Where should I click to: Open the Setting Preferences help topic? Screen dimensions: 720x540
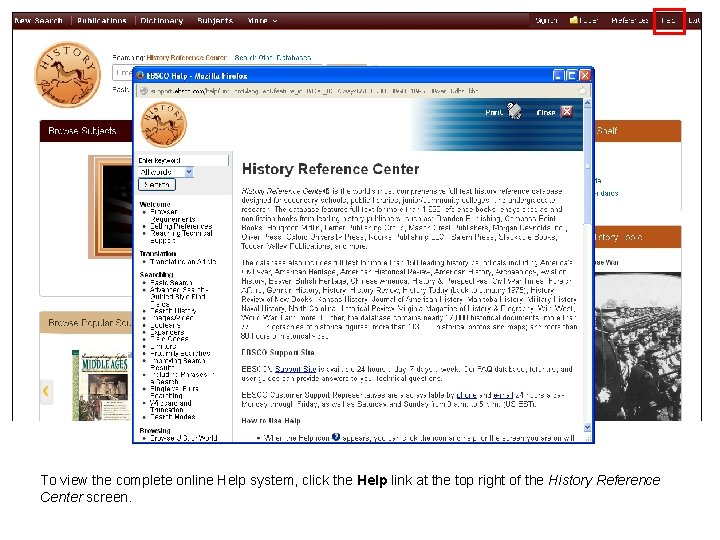point(181,226)
